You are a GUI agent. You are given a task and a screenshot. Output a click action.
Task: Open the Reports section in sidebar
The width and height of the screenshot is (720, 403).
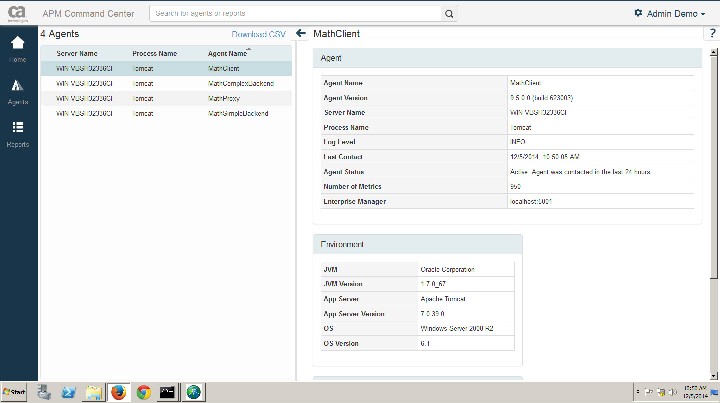click(18, 133)
